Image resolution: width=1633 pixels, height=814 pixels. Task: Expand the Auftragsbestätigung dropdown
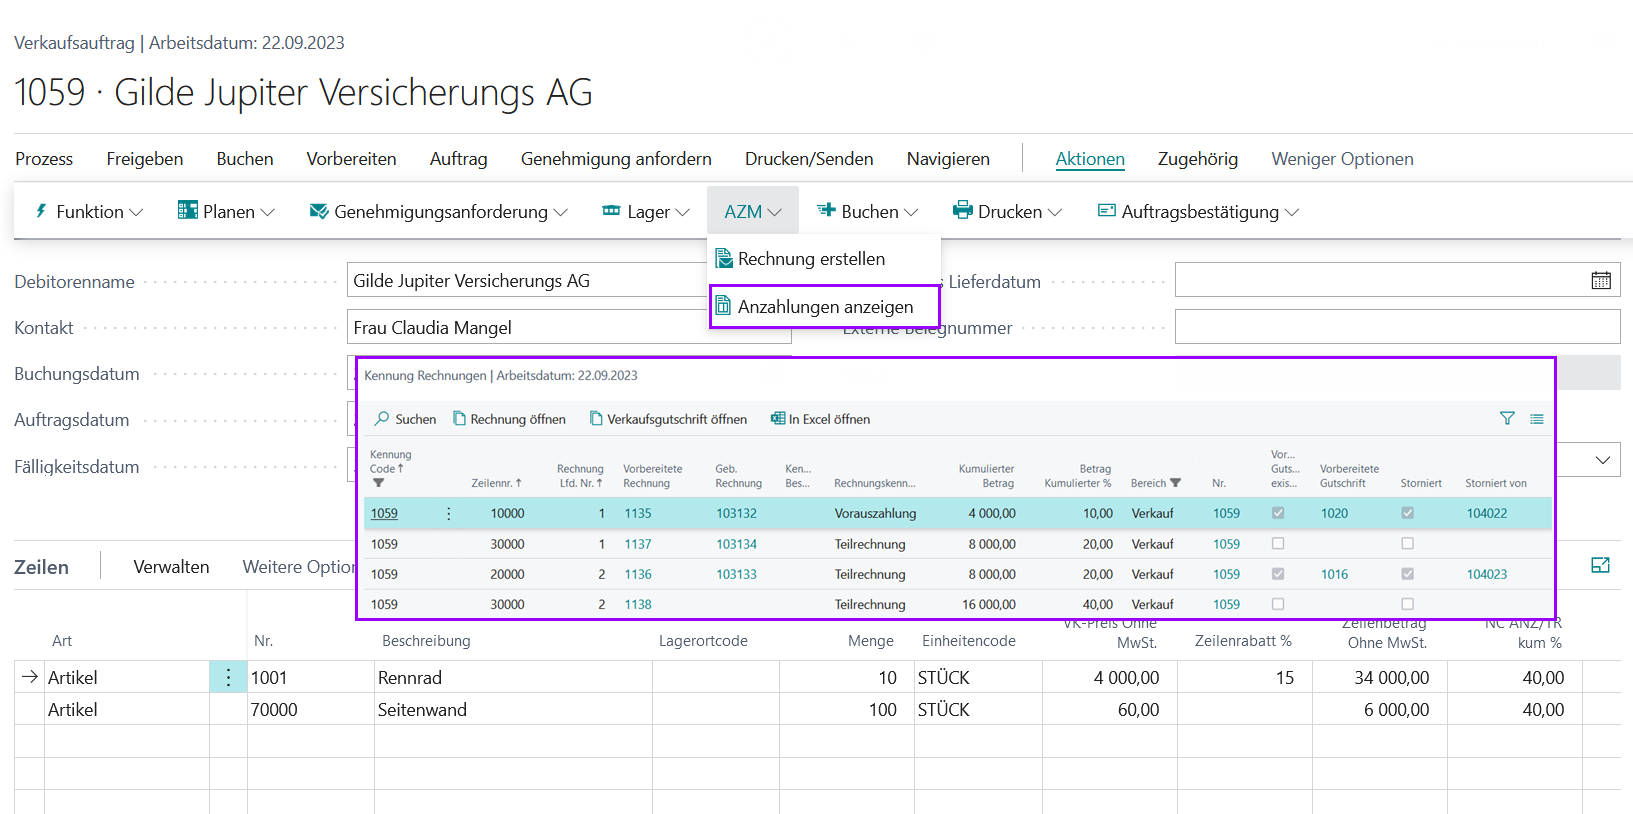pyautogui.click(x=1292, y=212)
